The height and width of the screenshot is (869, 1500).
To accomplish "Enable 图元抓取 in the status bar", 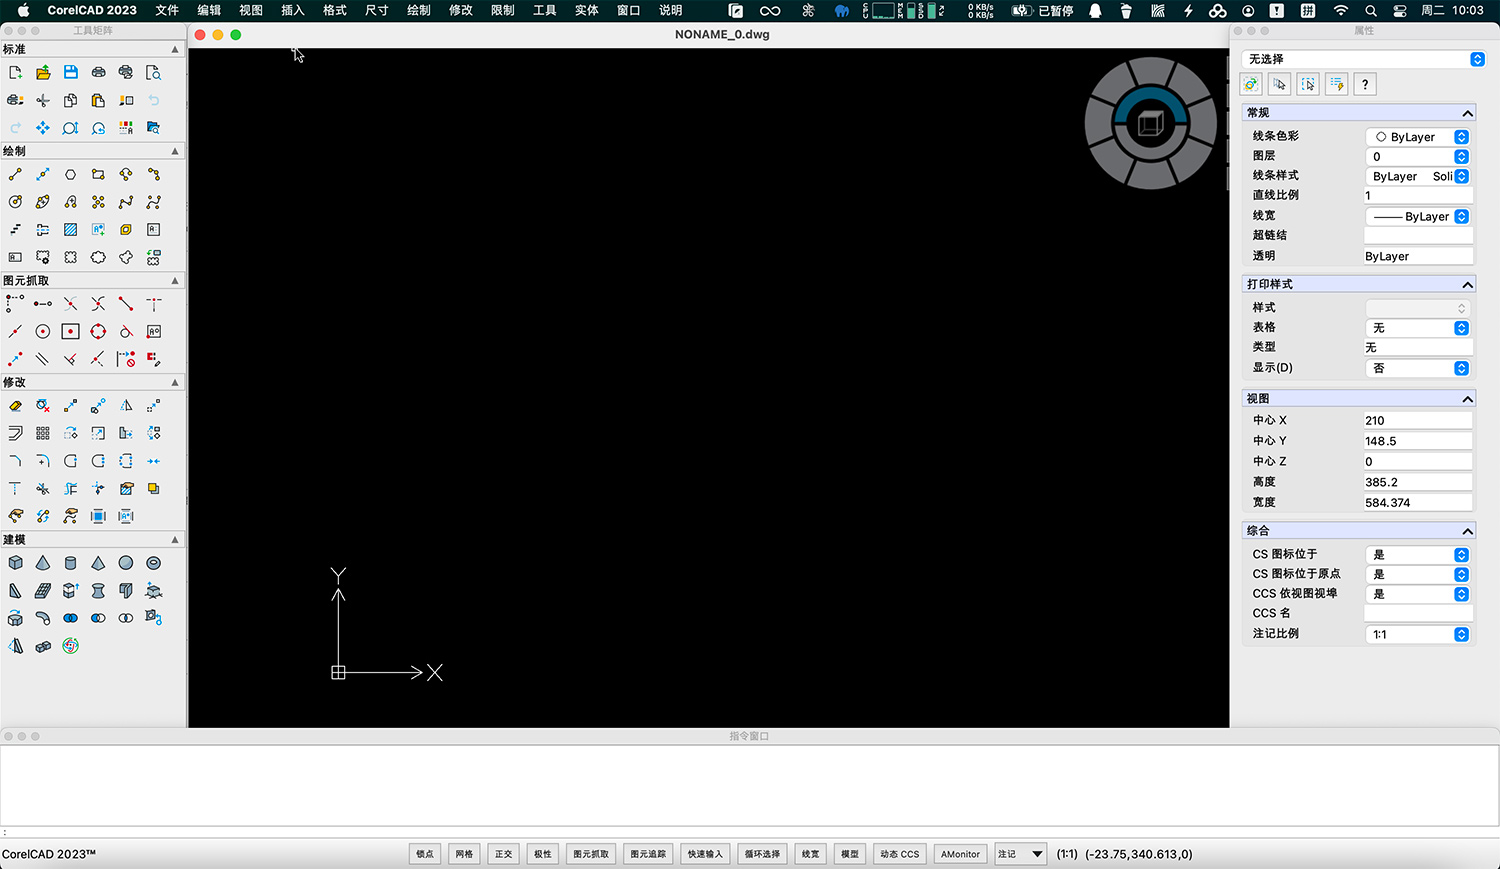I will click(590, 854).
